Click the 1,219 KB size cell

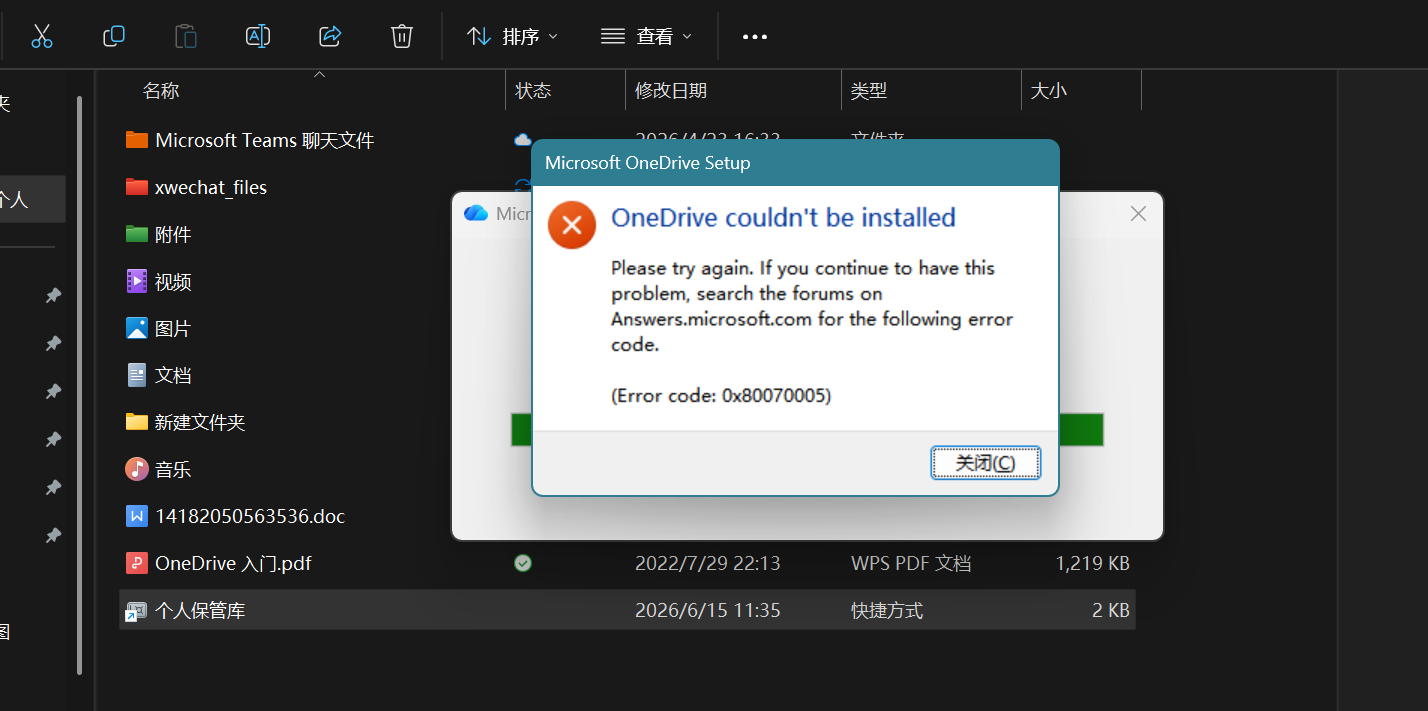click(x=1092, y=564)
